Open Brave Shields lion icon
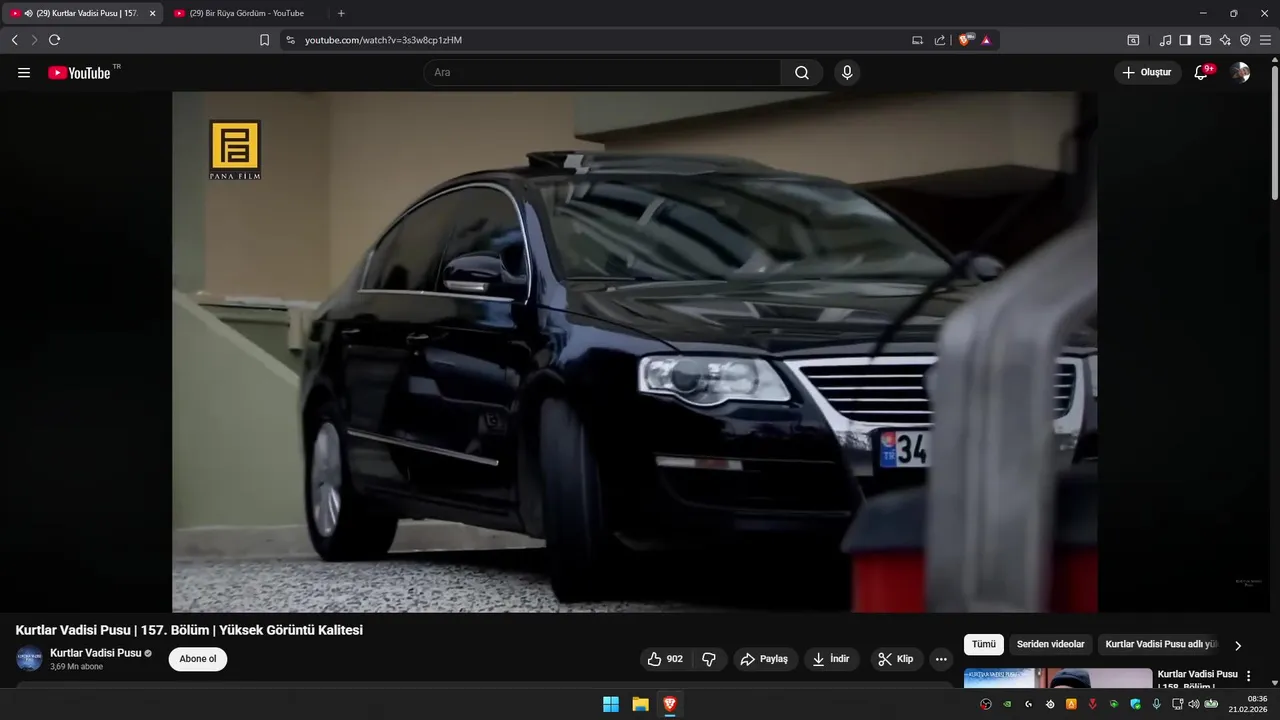1280x720 pixels. 965,40
